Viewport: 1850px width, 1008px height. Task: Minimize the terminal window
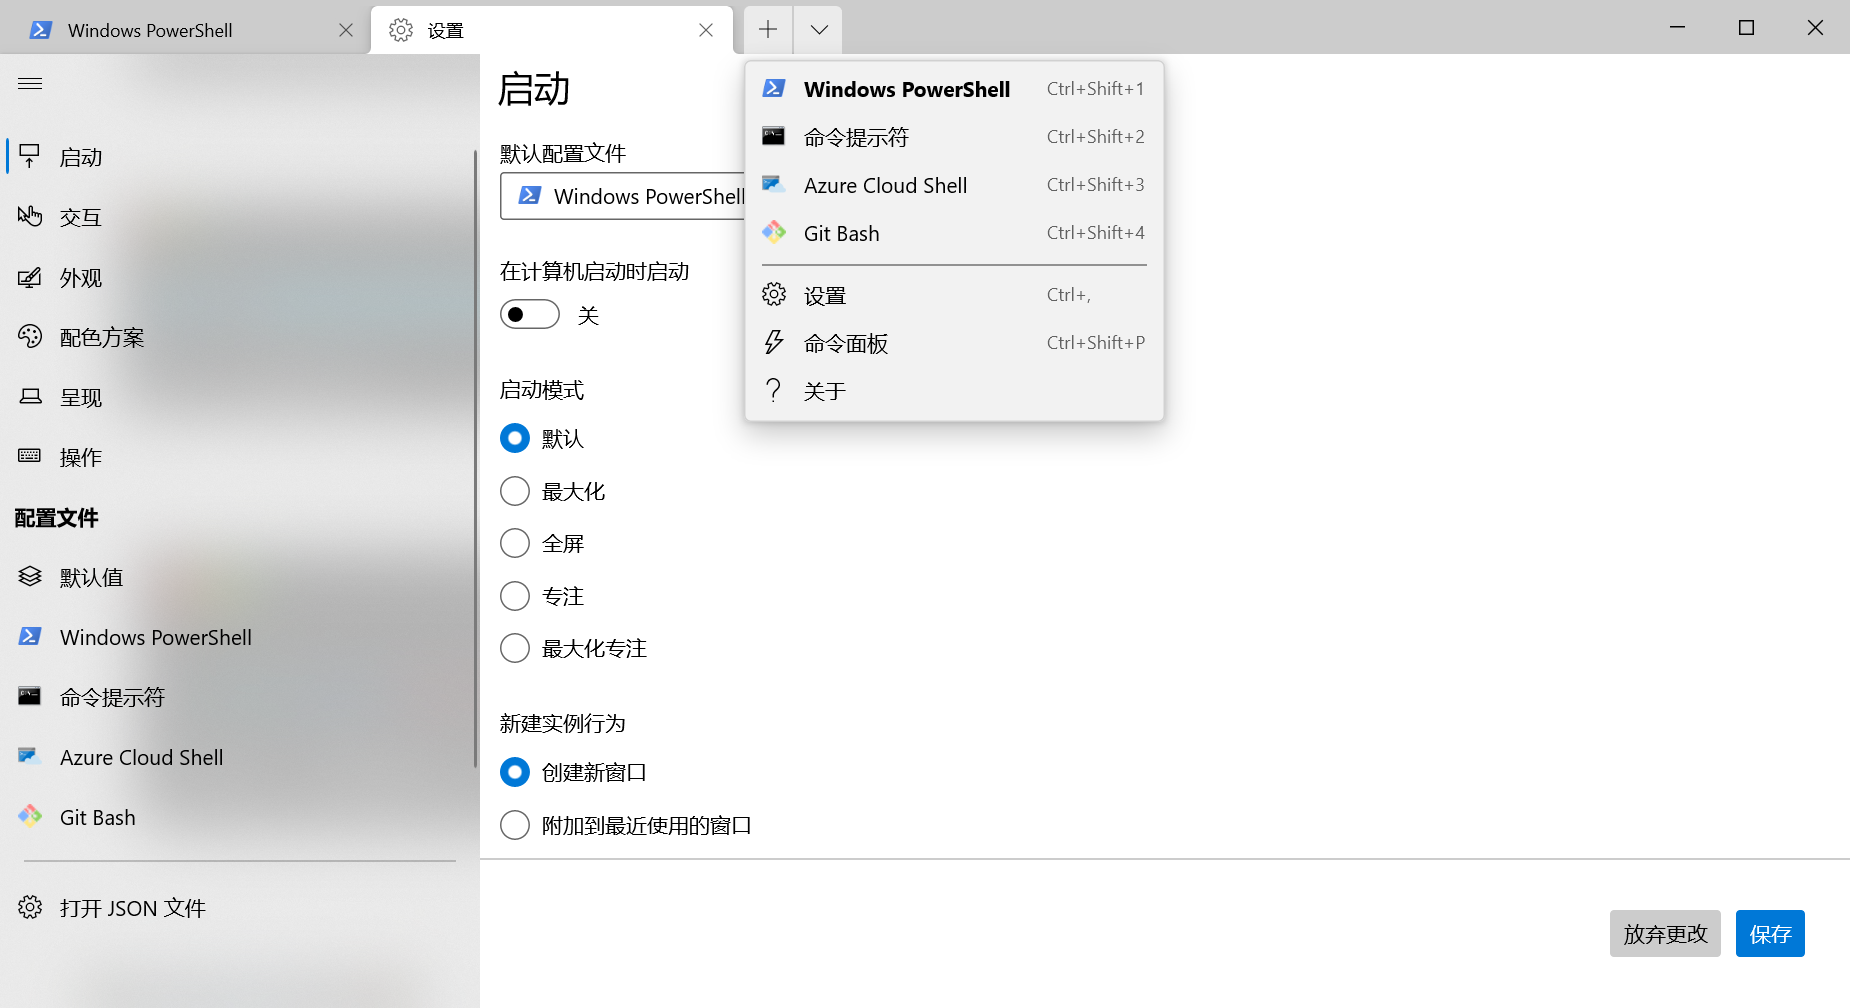1678,27
